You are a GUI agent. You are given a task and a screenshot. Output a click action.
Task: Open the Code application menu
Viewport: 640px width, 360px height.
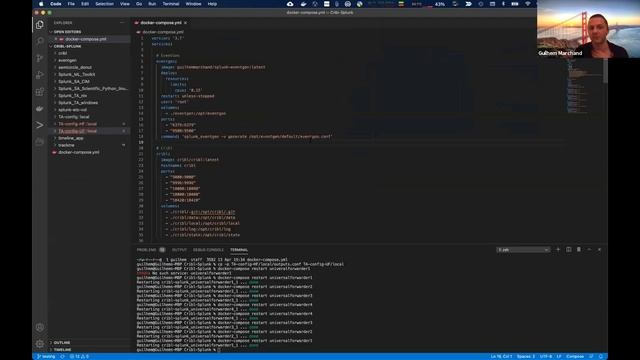coord(56,4)
